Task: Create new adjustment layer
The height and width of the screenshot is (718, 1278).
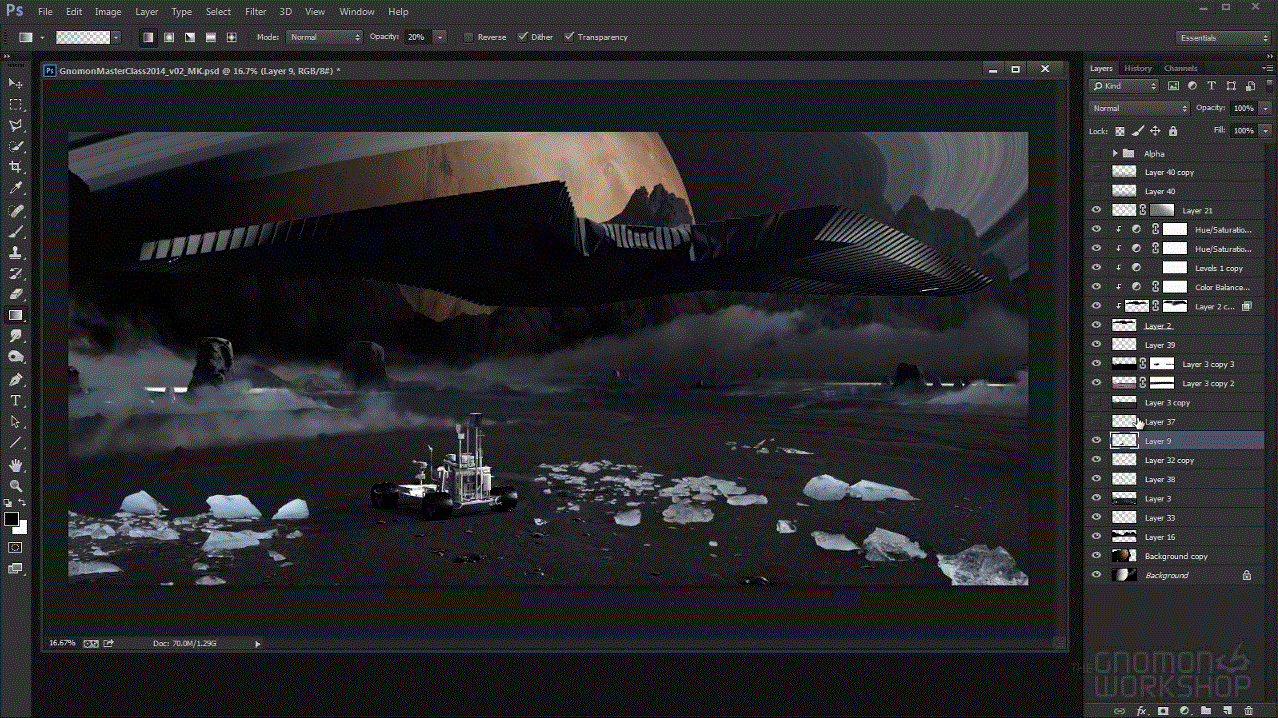Action: coord(1185,711)
